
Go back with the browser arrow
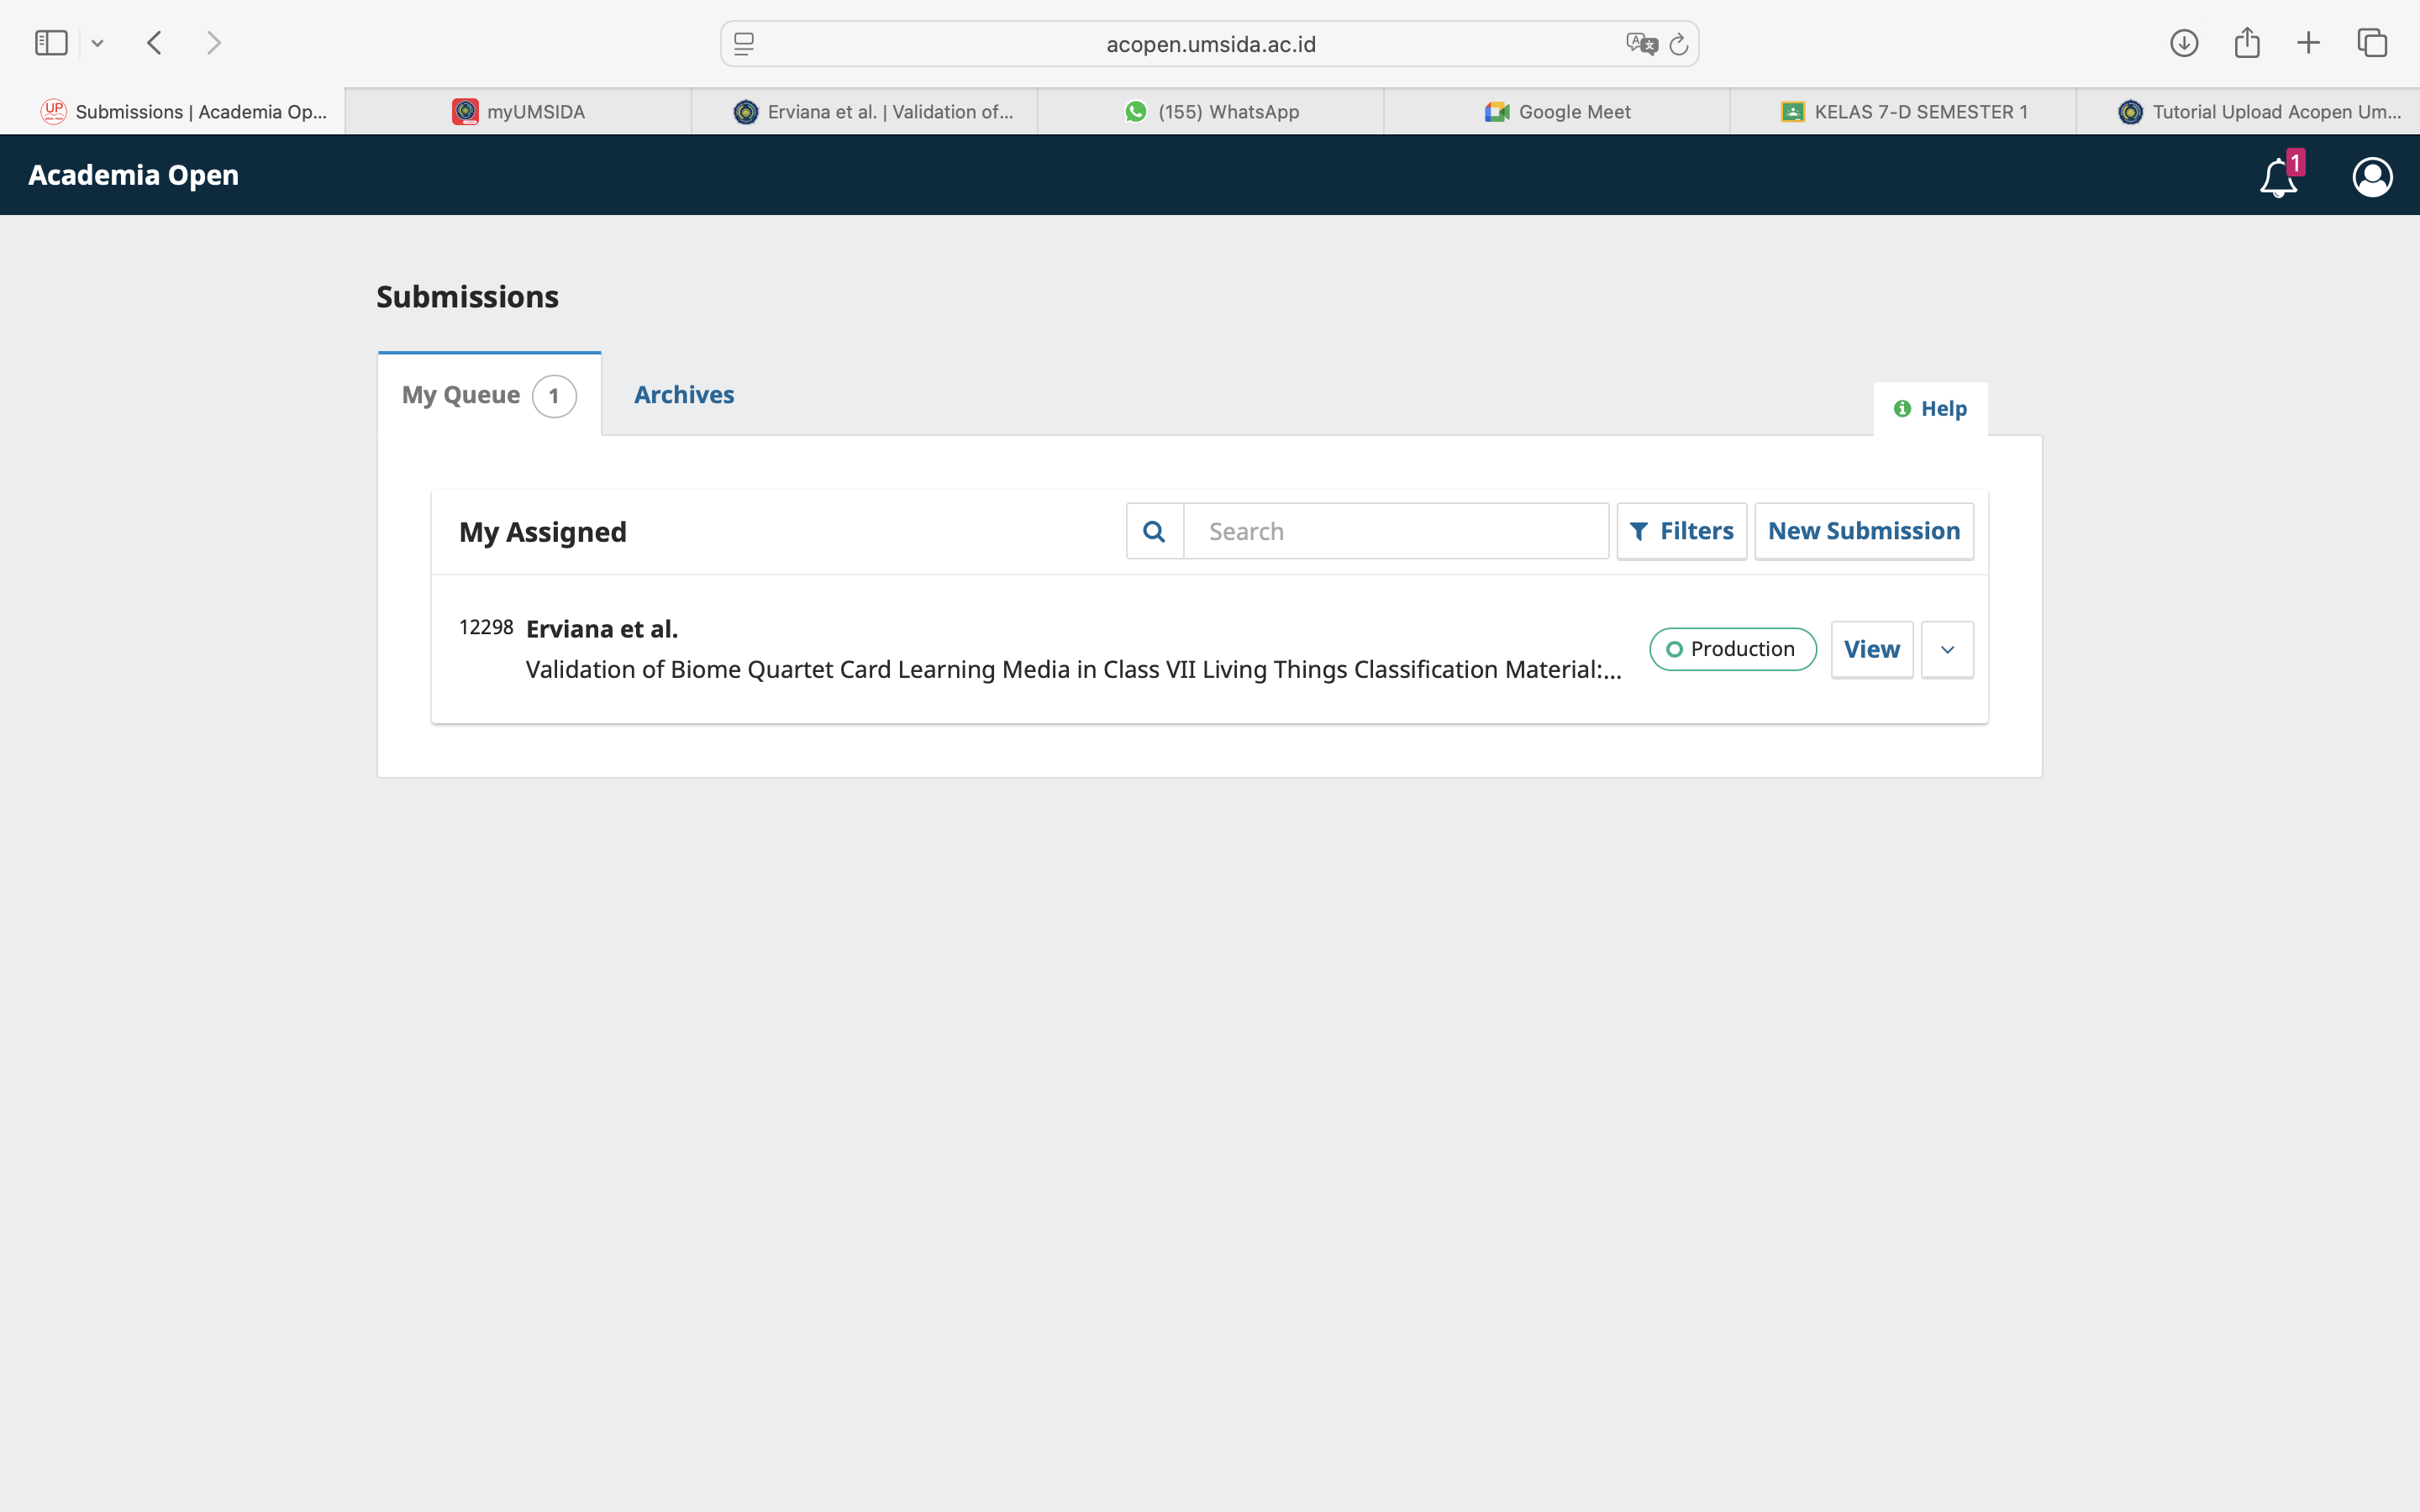pyautogui.click(x=155, y=43)
